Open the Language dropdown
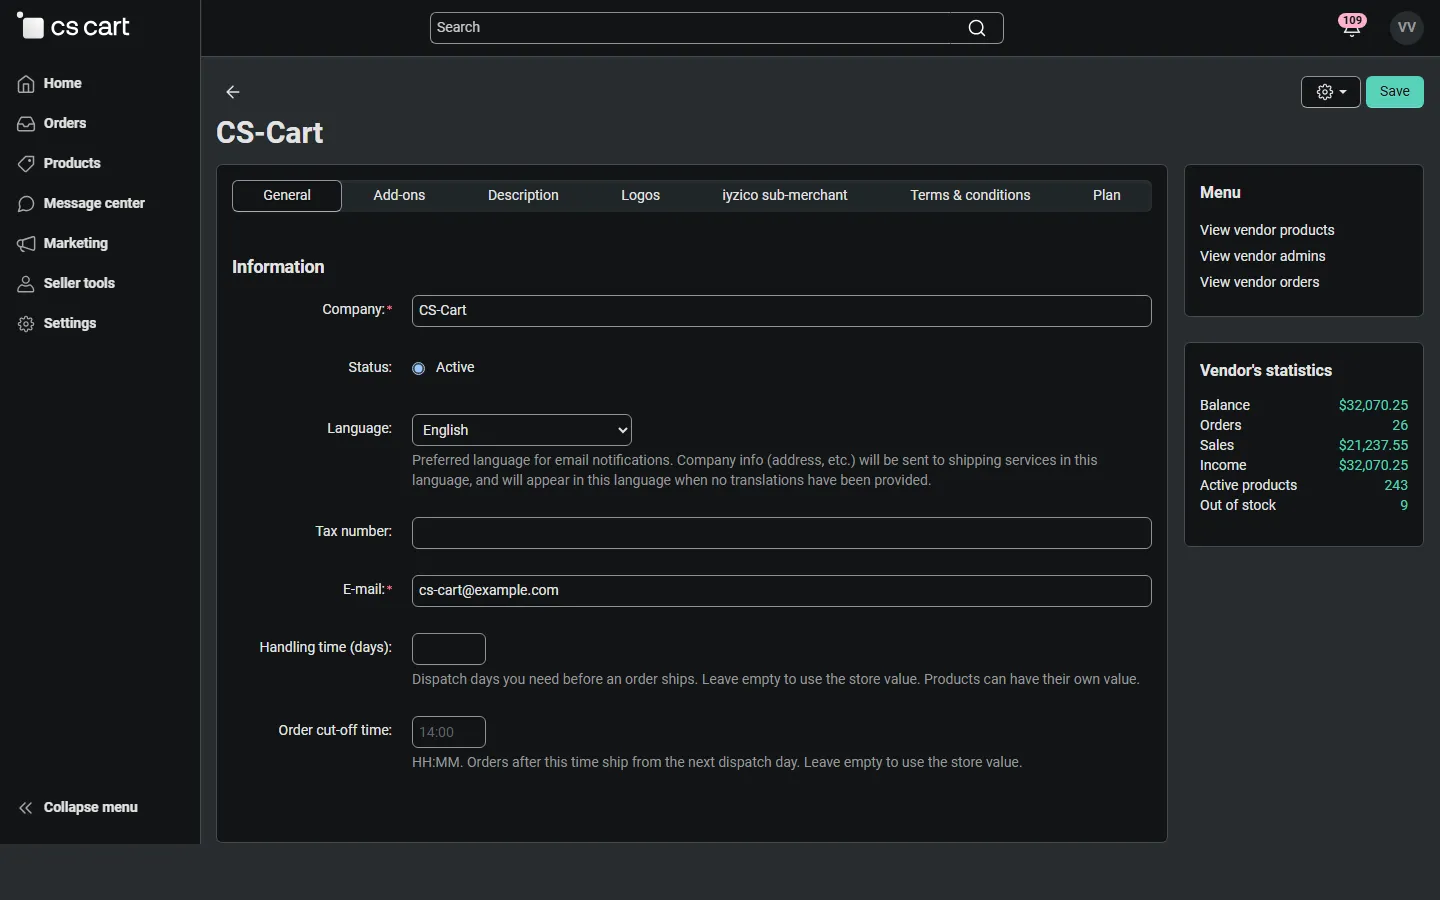The image size is (1440, 900). (x=522, y=430)
